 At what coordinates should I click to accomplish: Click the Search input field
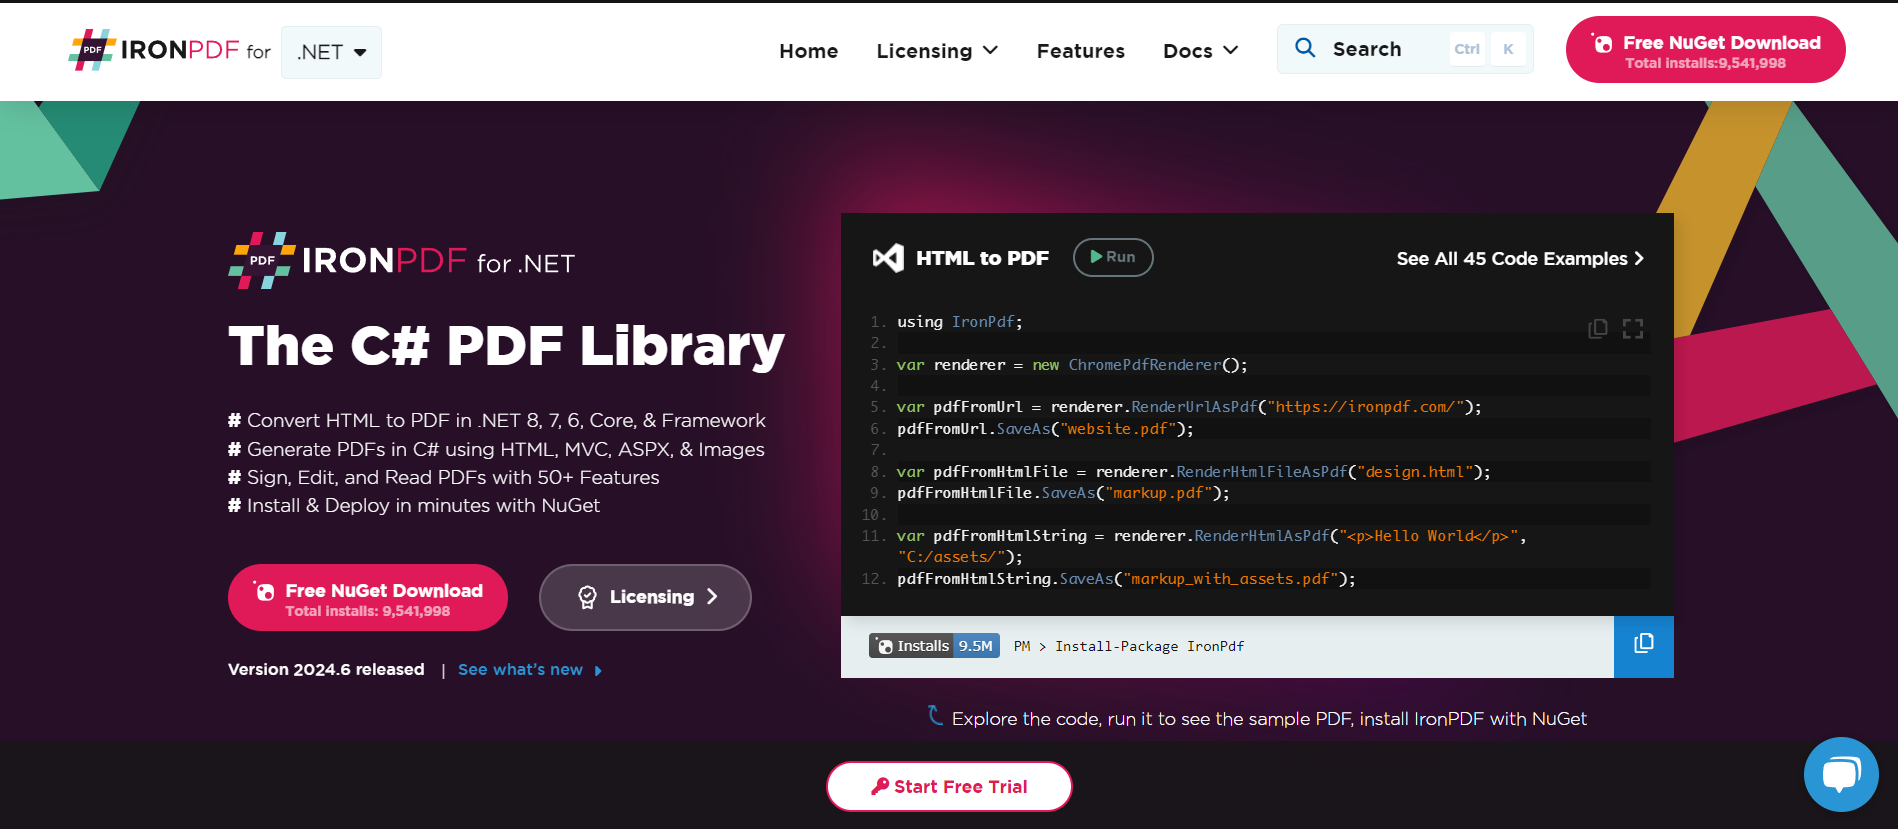click(x=1404, y=49)
